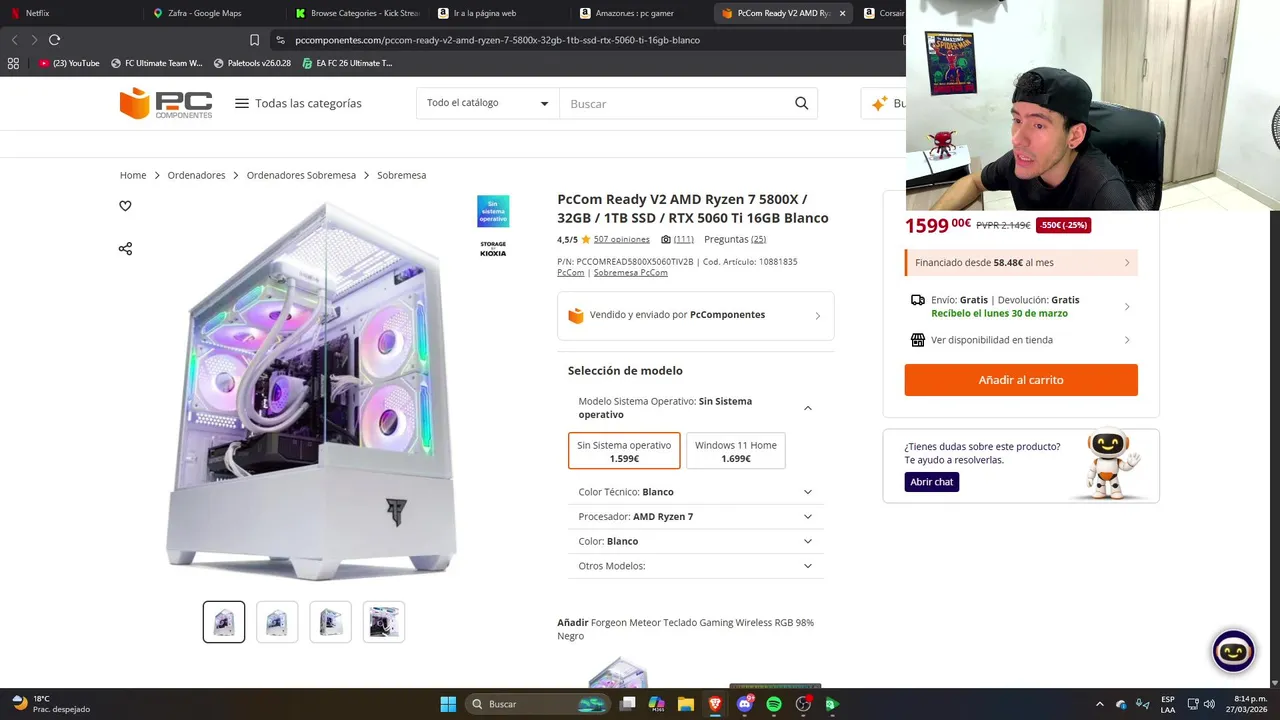
Task: Open PcComponentes home via logo
Action: point(166,103)
